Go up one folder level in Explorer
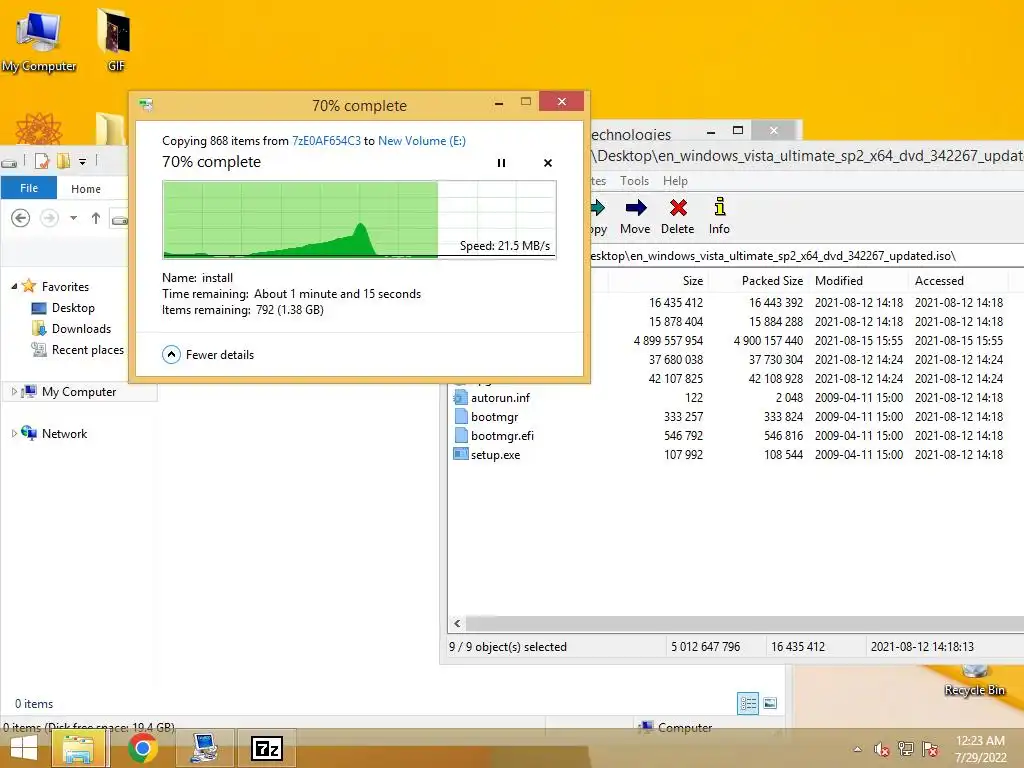 [96, 218]
